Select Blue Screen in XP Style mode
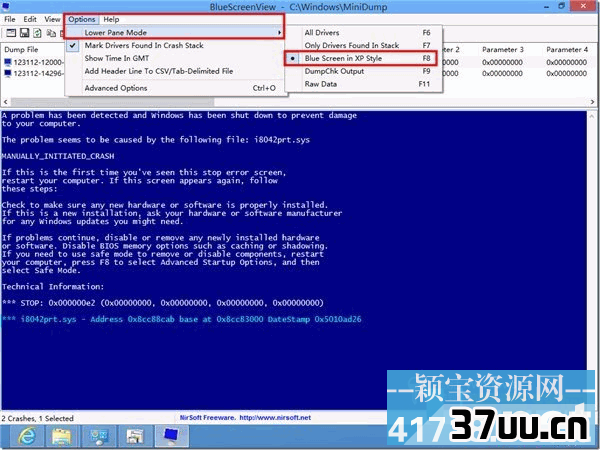This screenshot has height=450, width=600. [x=364, y=58]
